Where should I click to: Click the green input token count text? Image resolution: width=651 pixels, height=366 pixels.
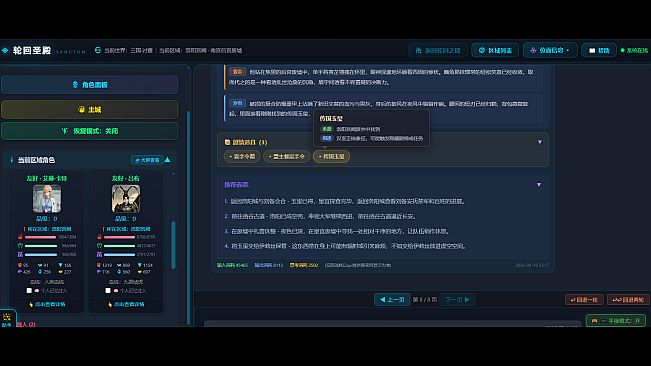click(x=232, y=265)
